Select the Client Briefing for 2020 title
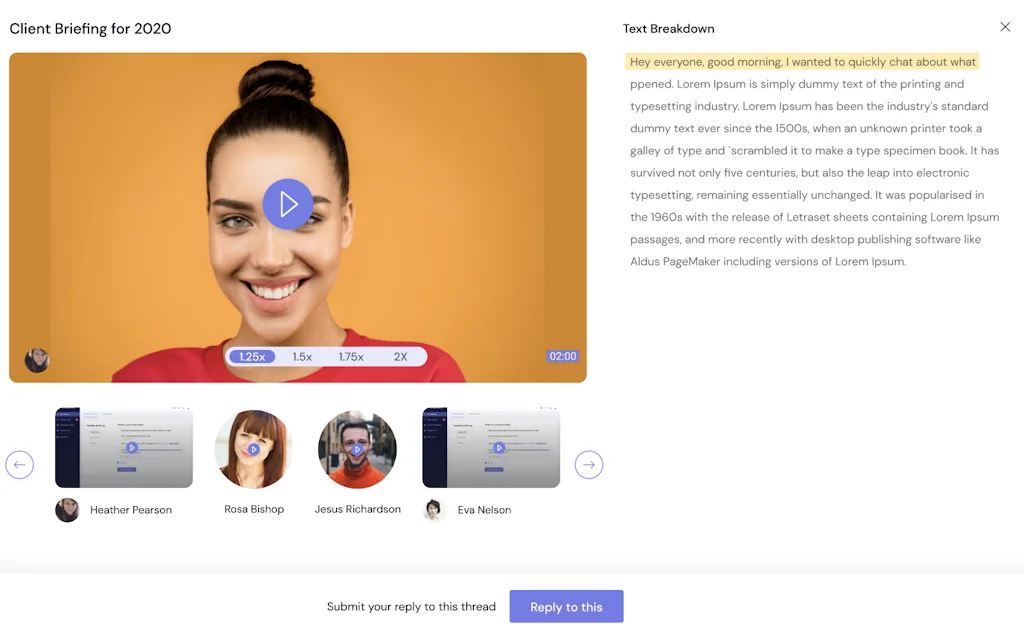The image size is (1024, 630). point(90,29)
